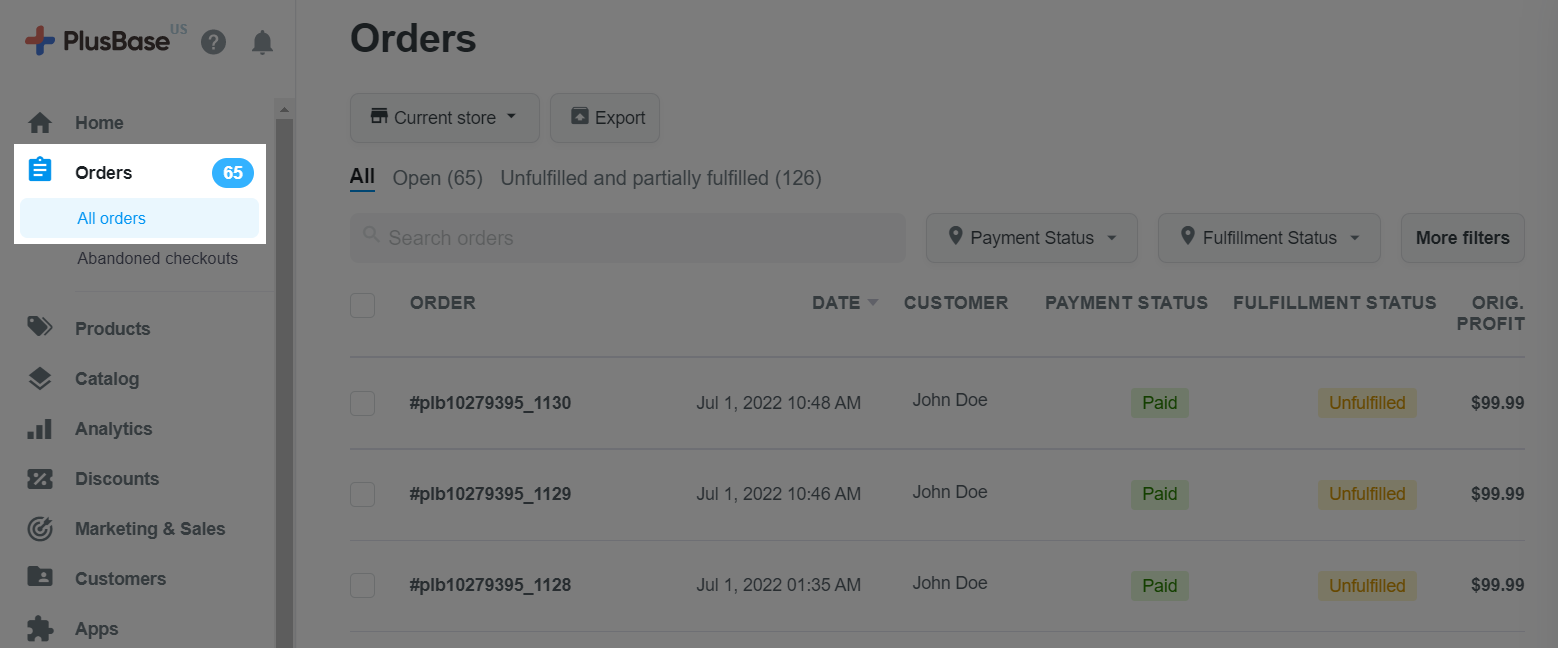Click the Apps puzzle piece icon
The height and width of the screenshot is (648, 1558).
coord(39,629)
